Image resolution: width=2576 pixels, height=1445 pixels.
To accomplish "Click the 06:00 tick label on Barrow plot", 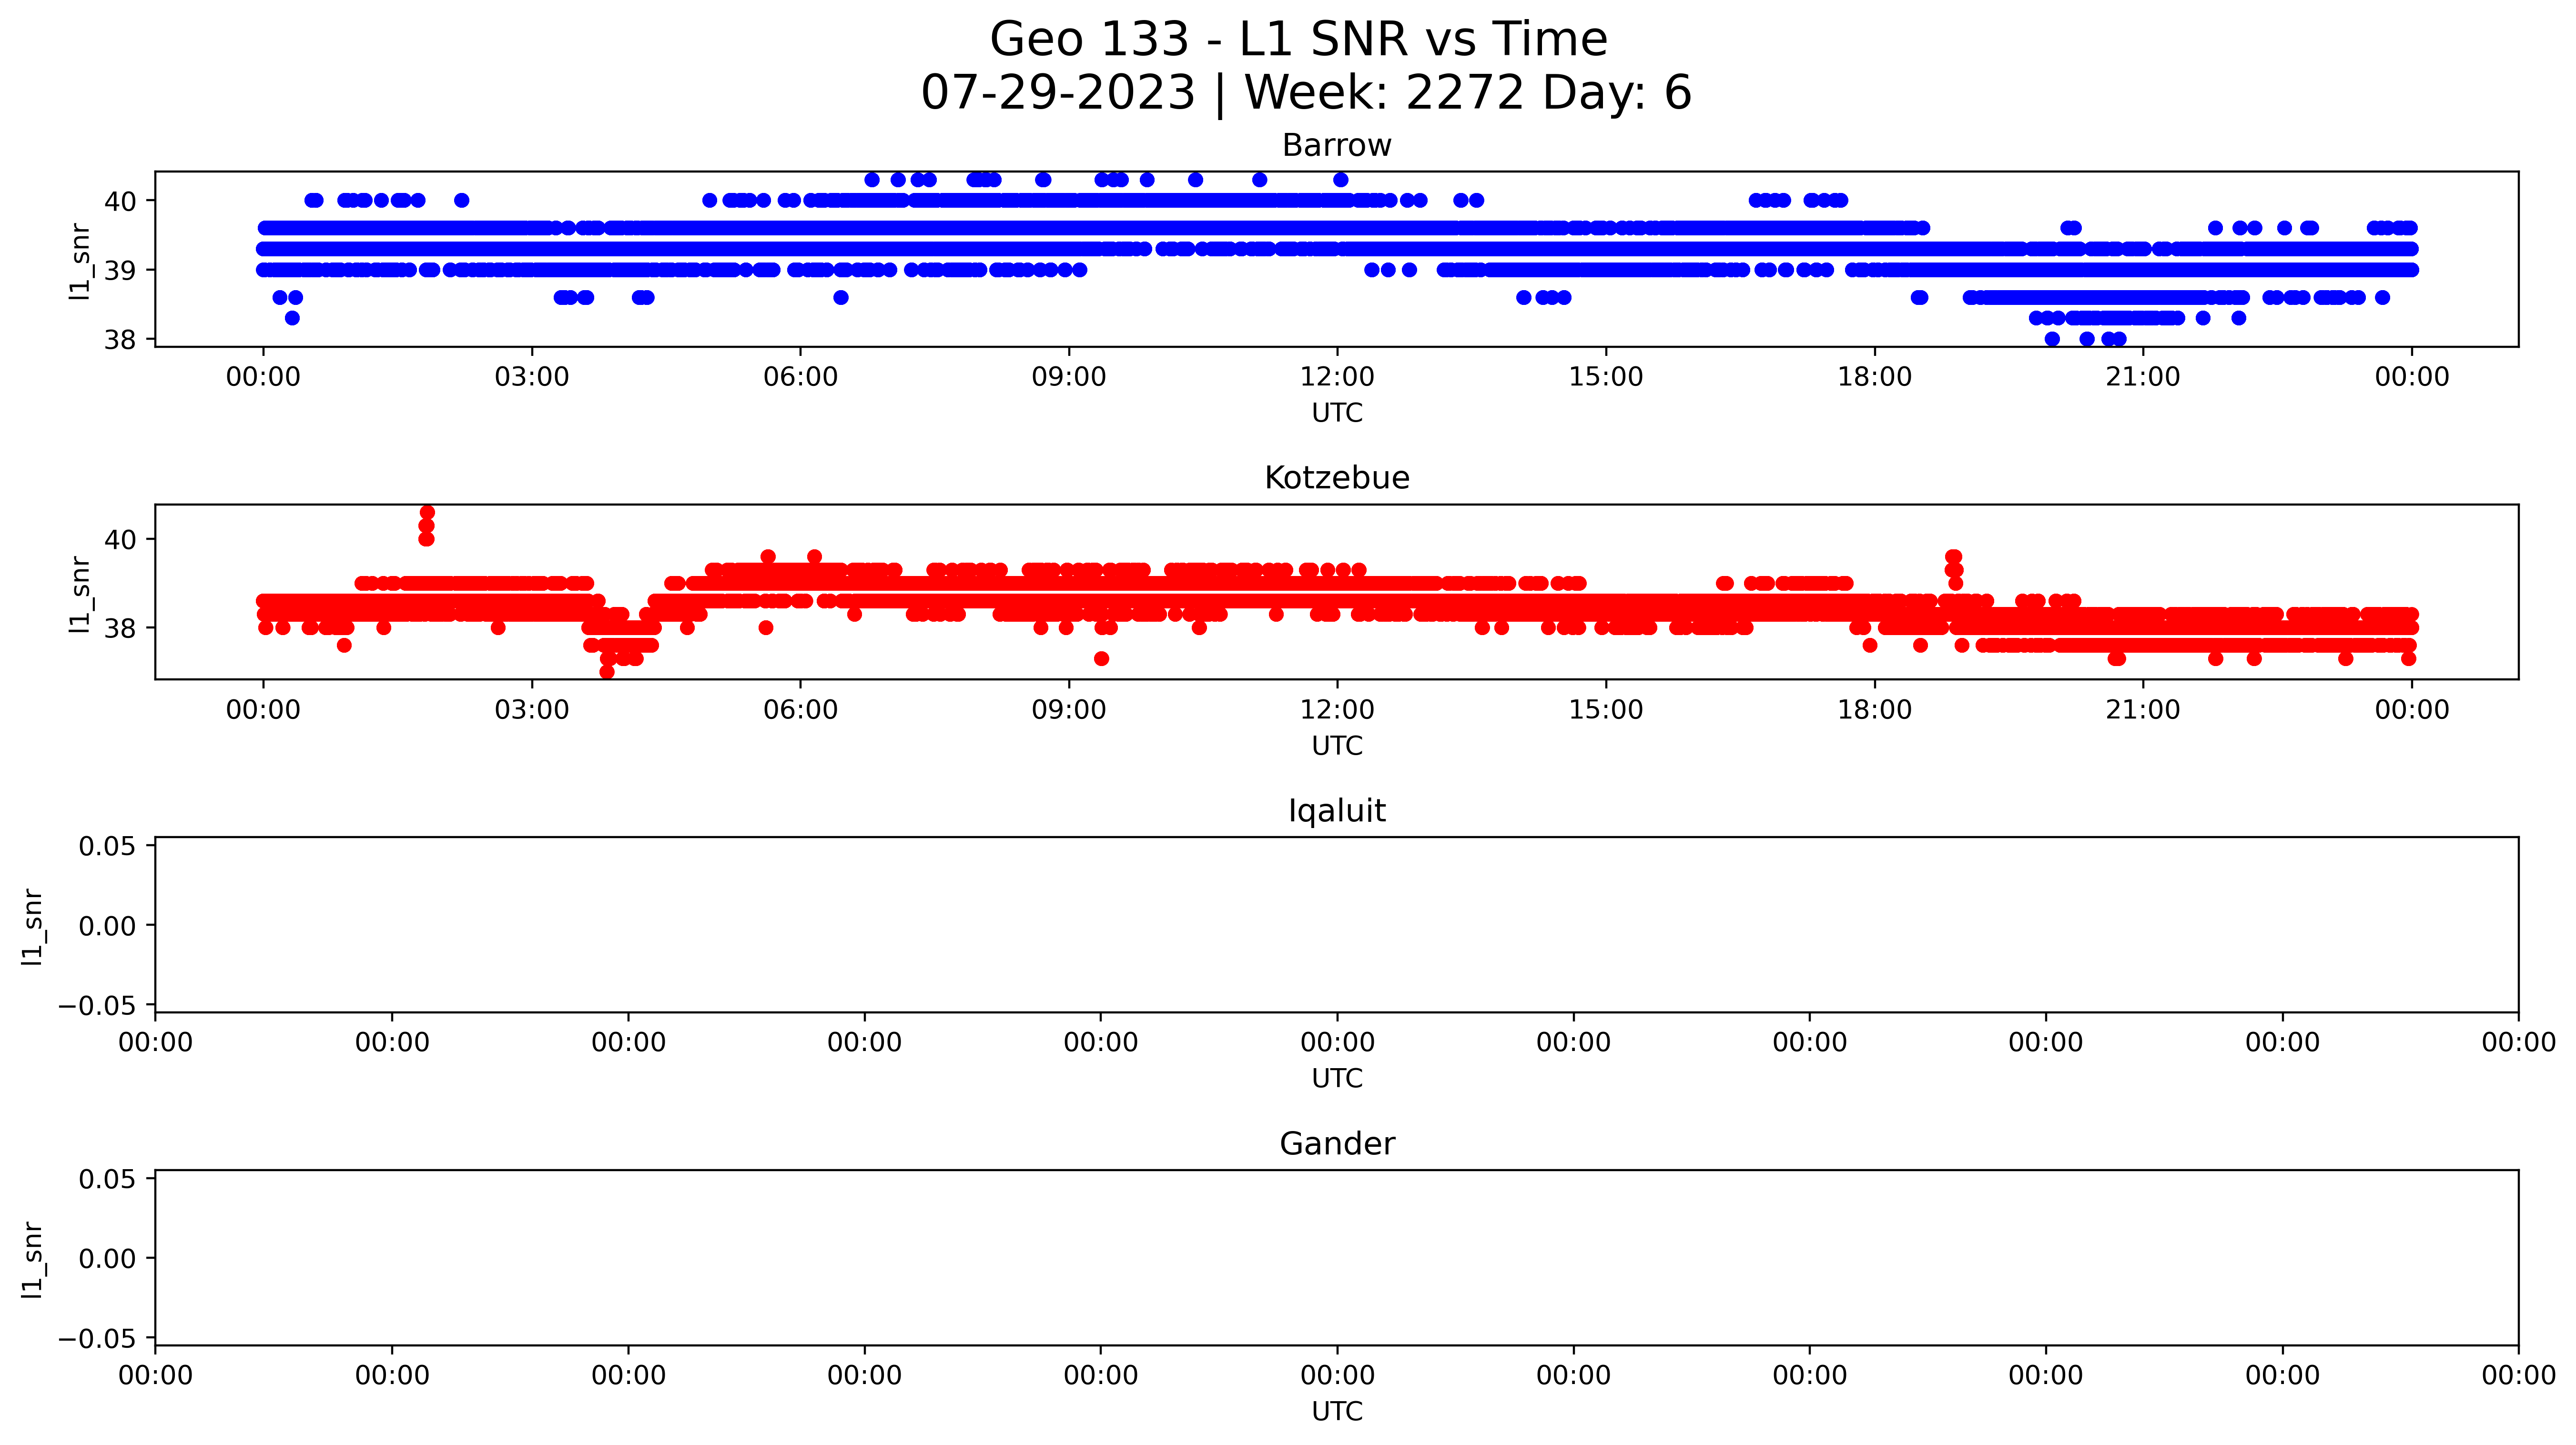I will [800, 377].
